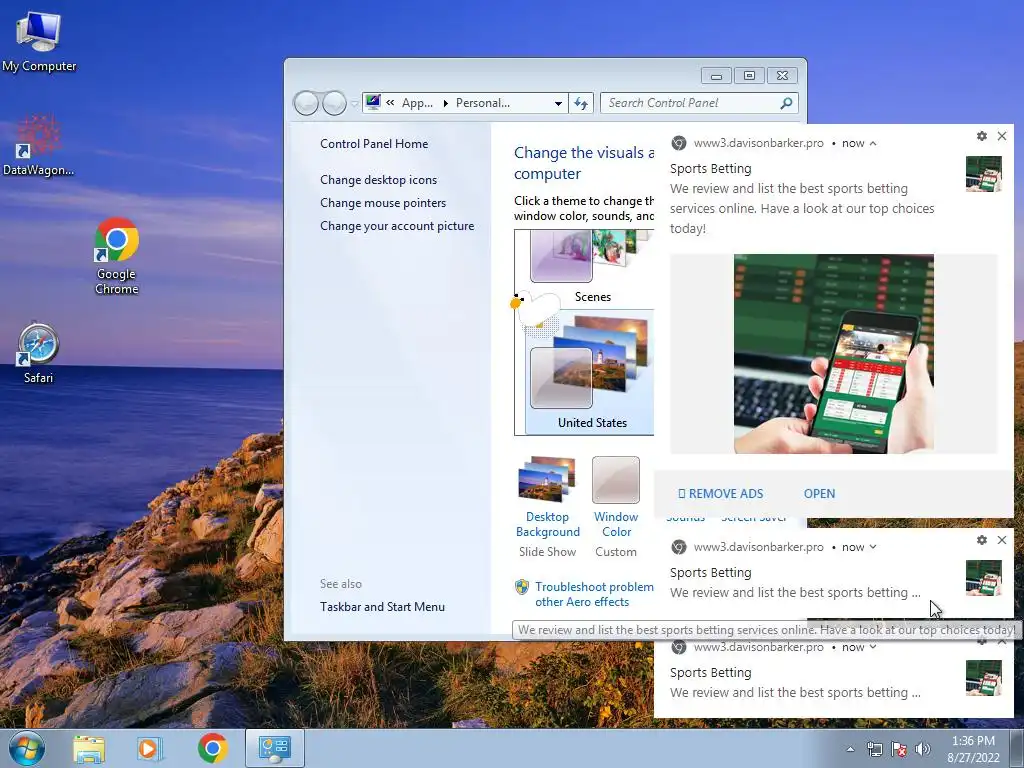Click REMOVE ADS in the notification
1024x768 pixels.
(x=720, y=494)
